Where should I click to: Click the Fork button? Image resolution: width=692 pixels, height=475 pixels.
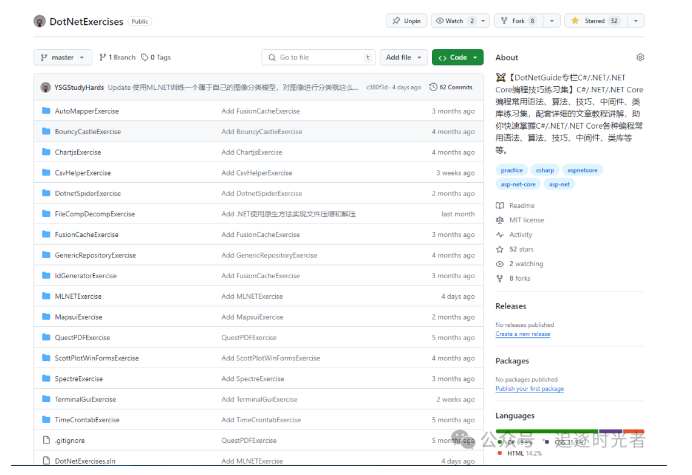519,21
